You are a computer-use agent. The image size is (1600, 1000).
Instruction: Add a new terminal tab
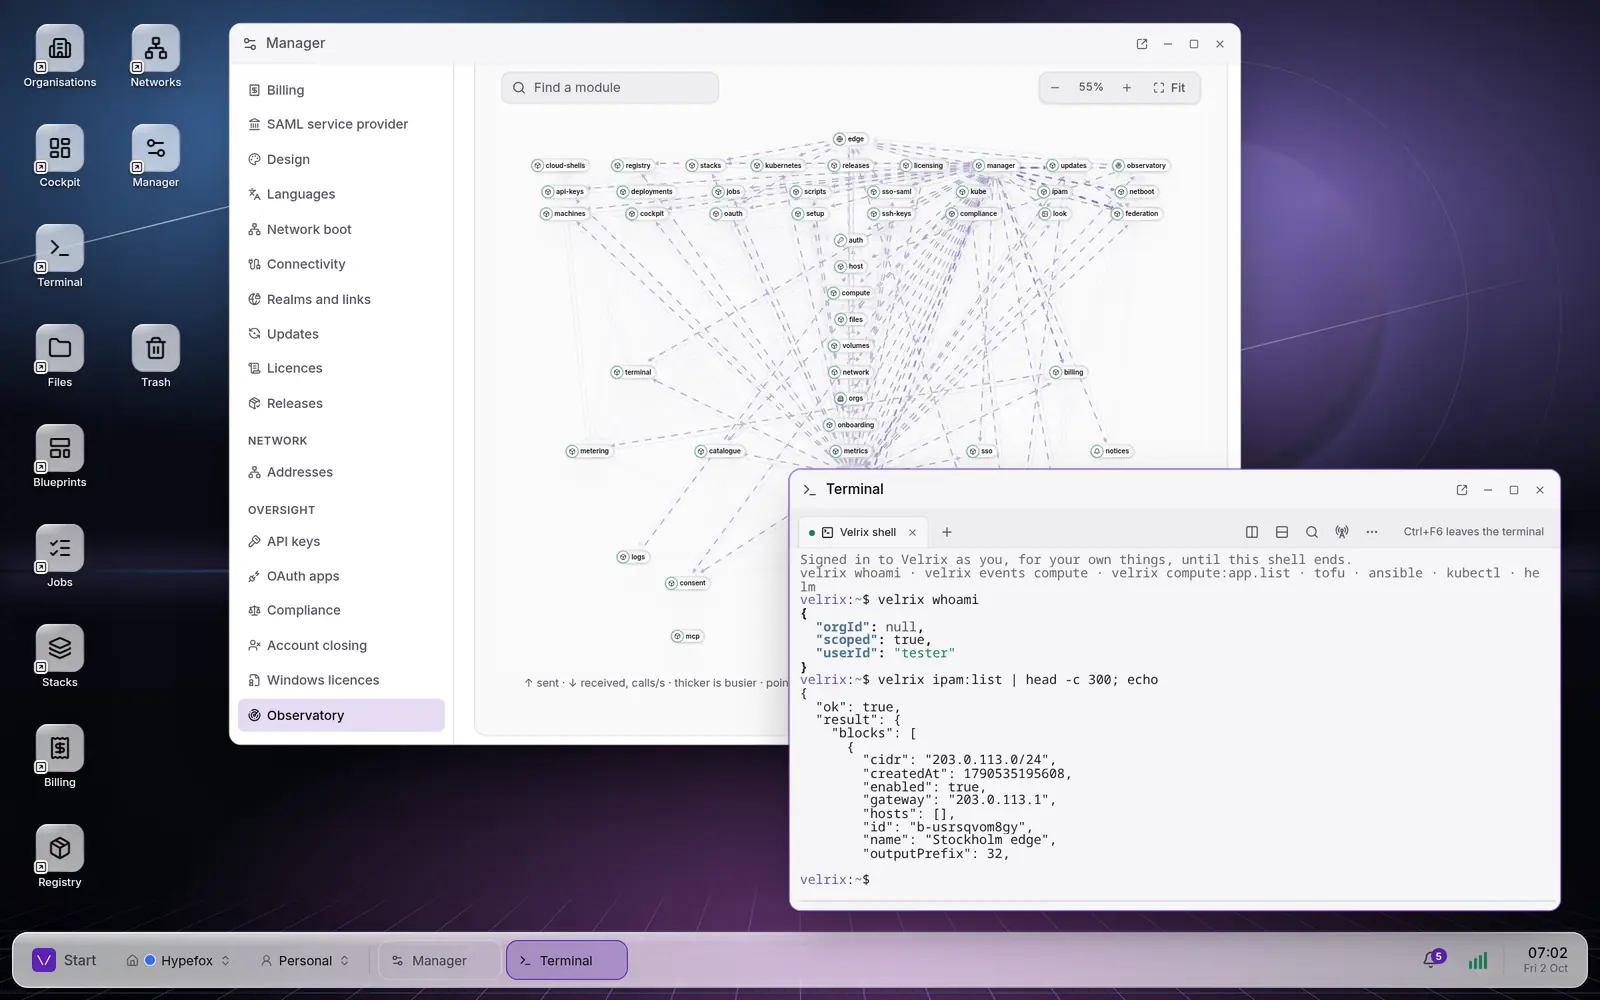pyautogui.click(x=947, y=532)
